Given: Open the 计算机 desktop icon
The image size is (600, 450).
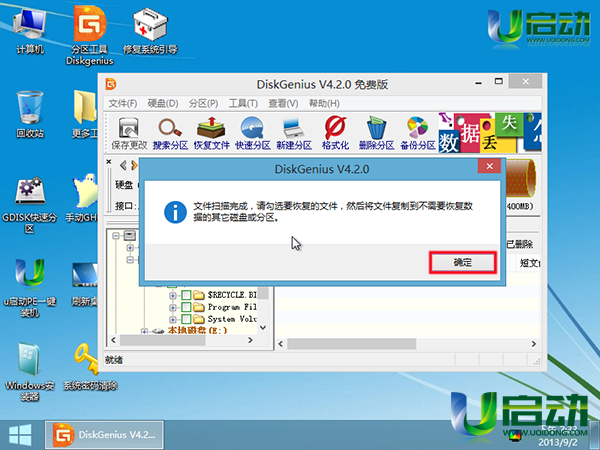Looking at the screenshot, I should [x=30, y=31].
